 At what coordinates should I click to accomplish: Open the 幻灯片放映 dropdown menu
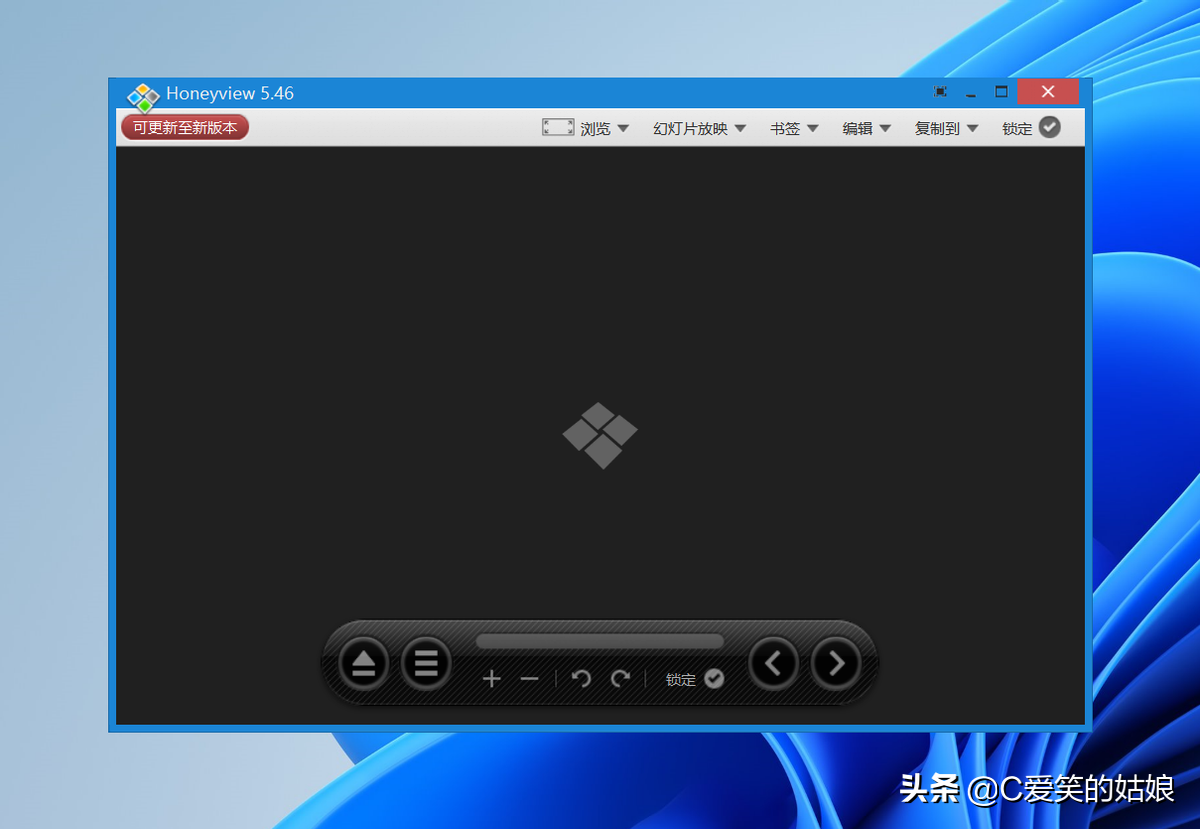click(700, 128)
